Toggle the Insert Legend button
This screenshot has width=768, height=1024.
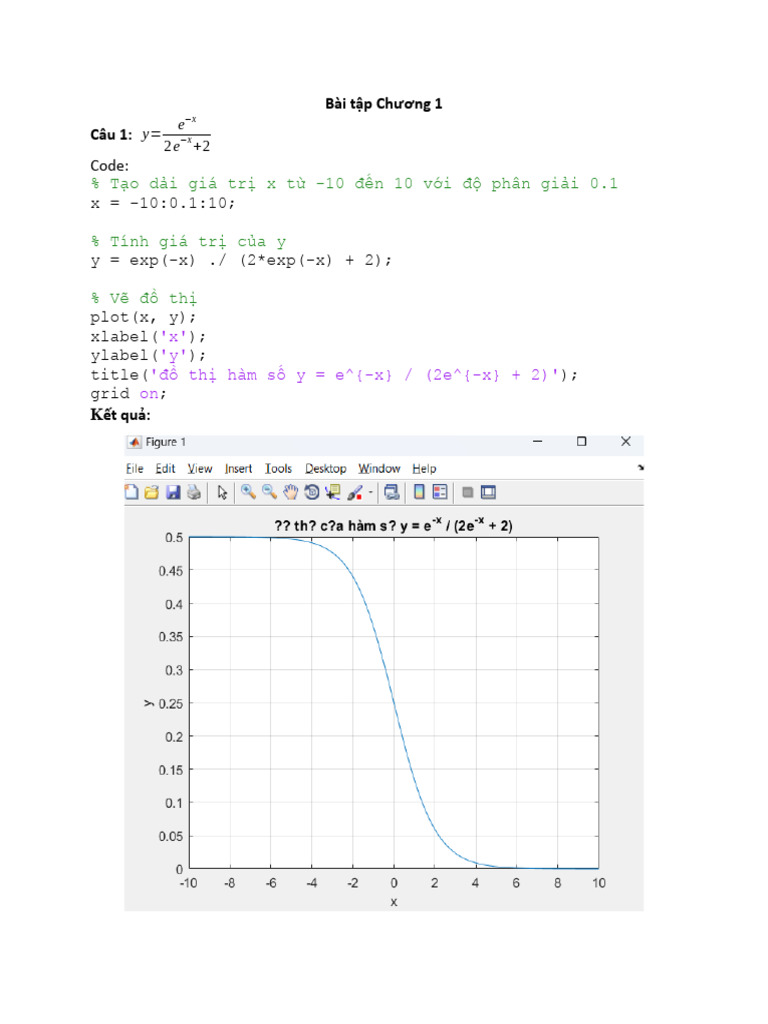pyautogui.click(x=441, y=492)
